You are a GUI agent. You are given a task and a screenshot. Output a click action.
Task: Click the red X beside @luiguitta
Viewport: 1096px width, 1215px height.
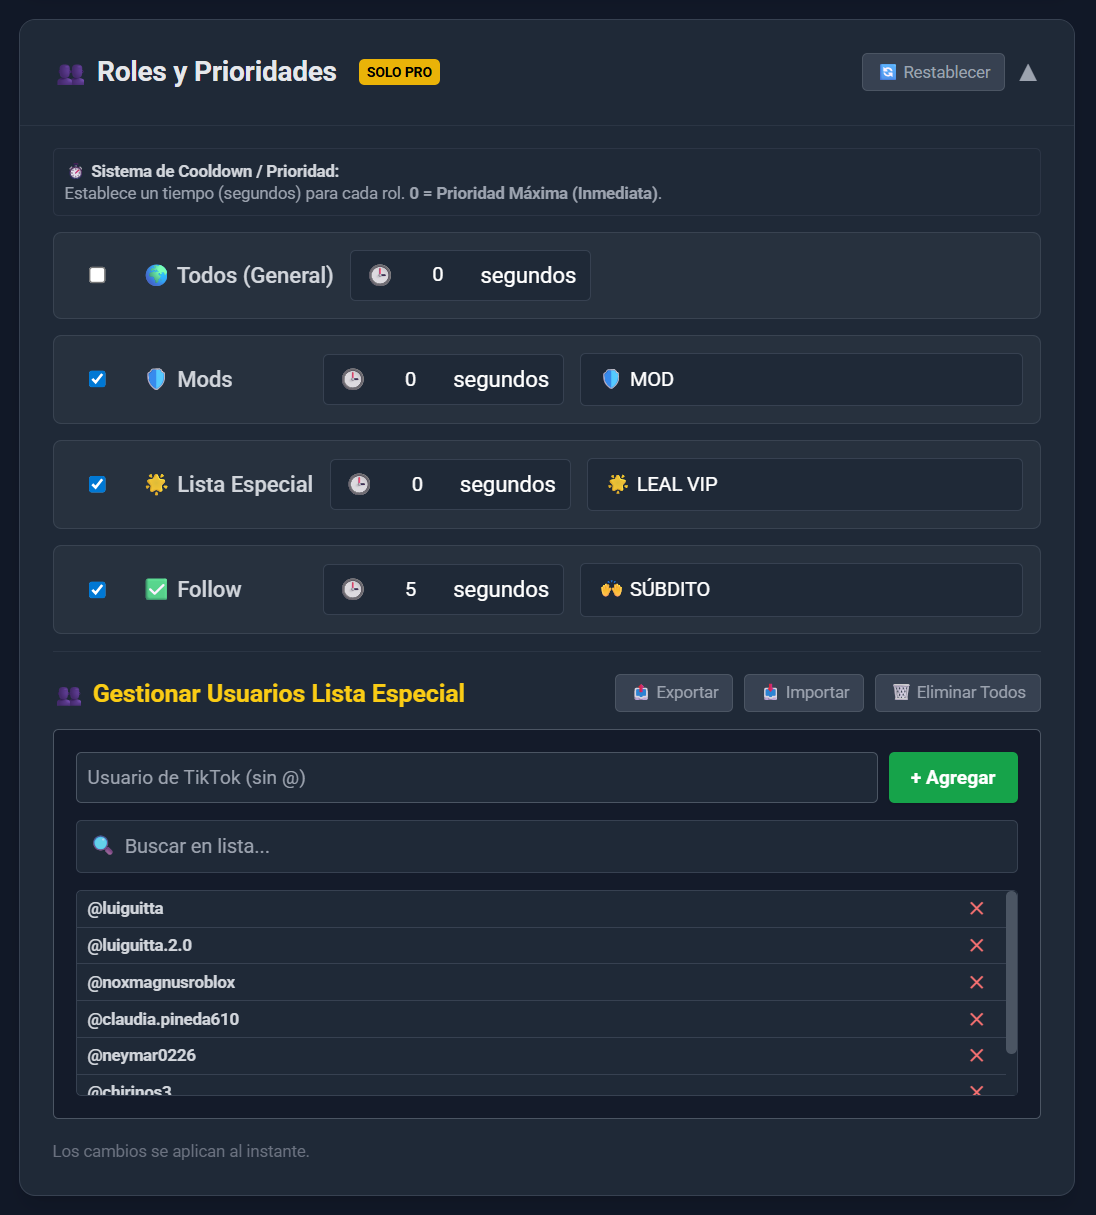976,908
